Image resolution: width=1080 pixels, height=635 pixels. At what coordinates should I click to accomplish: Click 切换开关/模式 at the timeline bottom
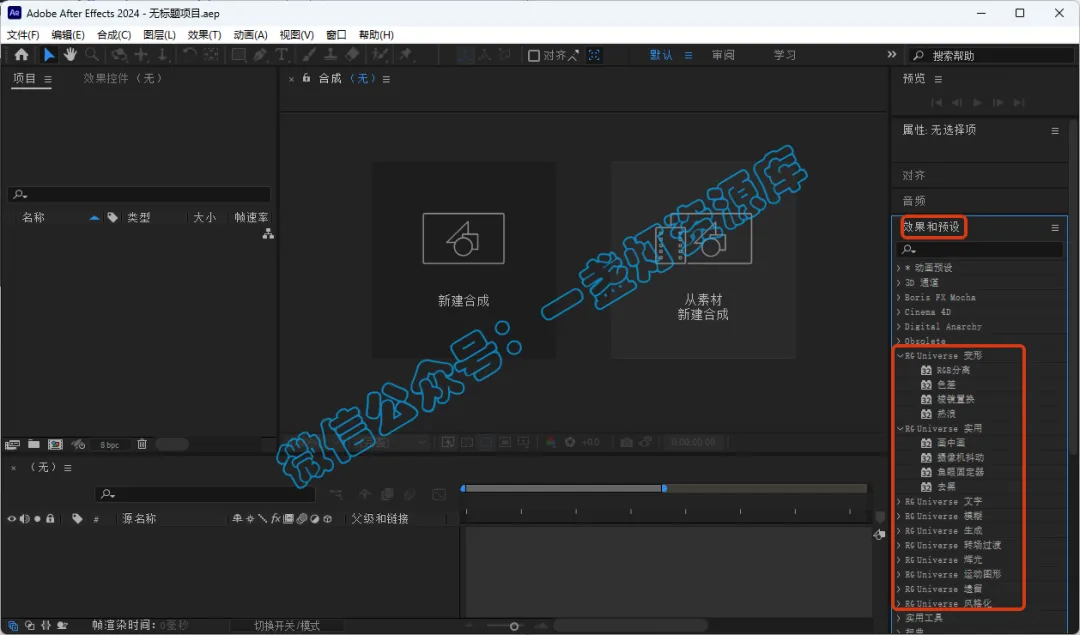pyautogui.click(x=287, y=625)
